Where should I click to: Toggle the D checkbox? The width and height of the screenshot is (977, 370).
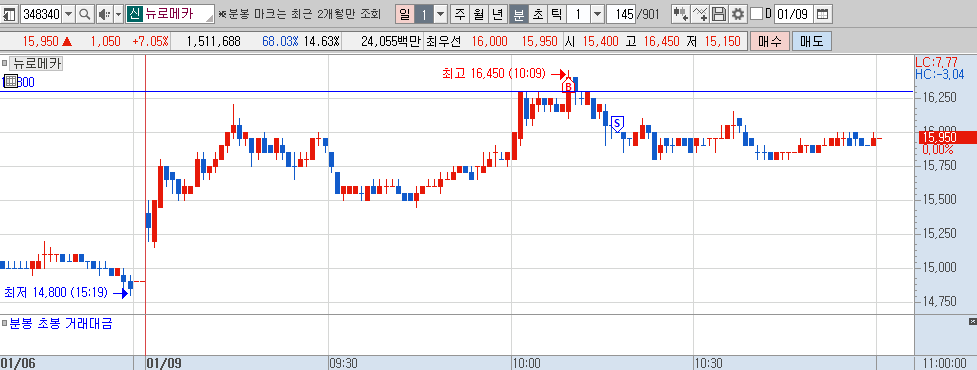pos(756,13)
